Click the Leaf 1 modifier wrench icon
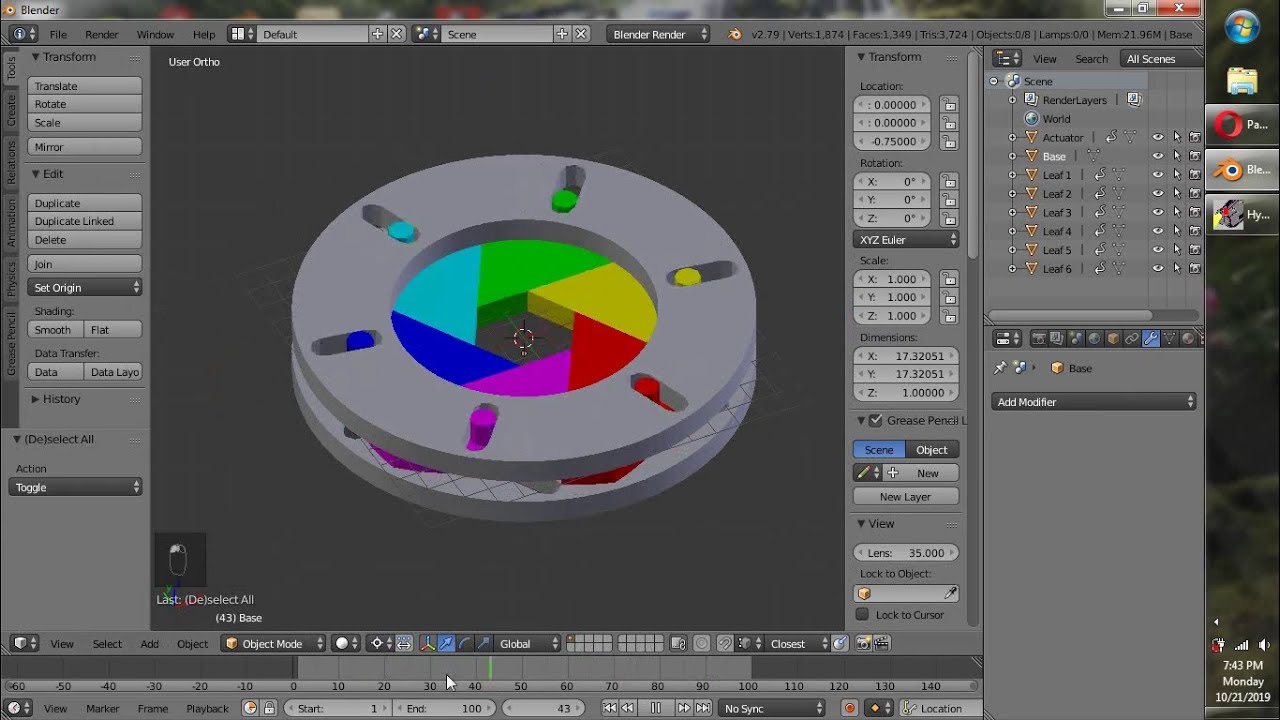 [x=1099, y=175]
